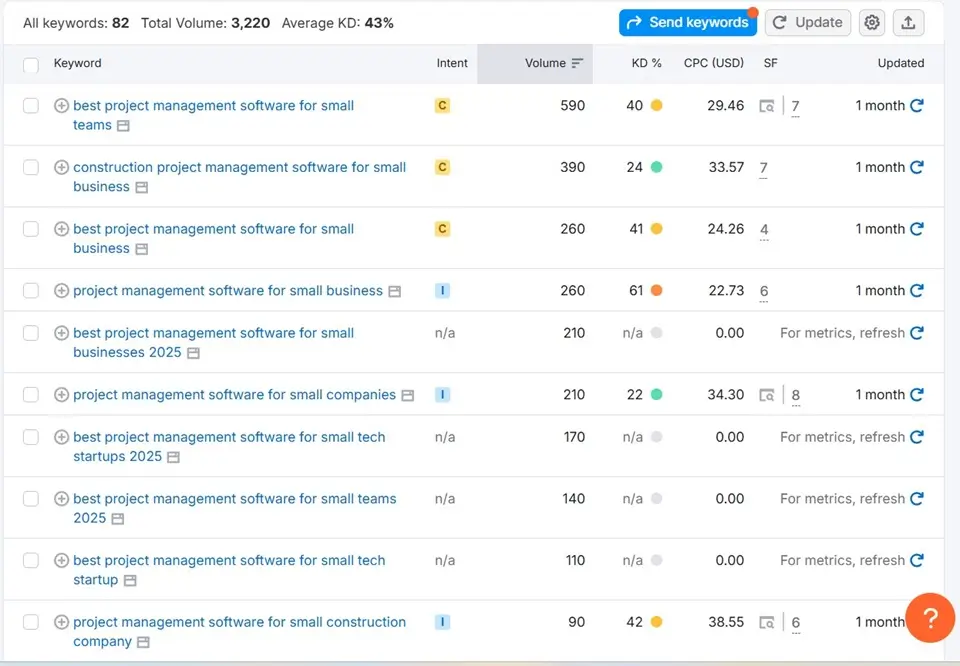Check the small teams 2025 row checkbox
The width and height of the screenshot is (960, 666).
31,499
